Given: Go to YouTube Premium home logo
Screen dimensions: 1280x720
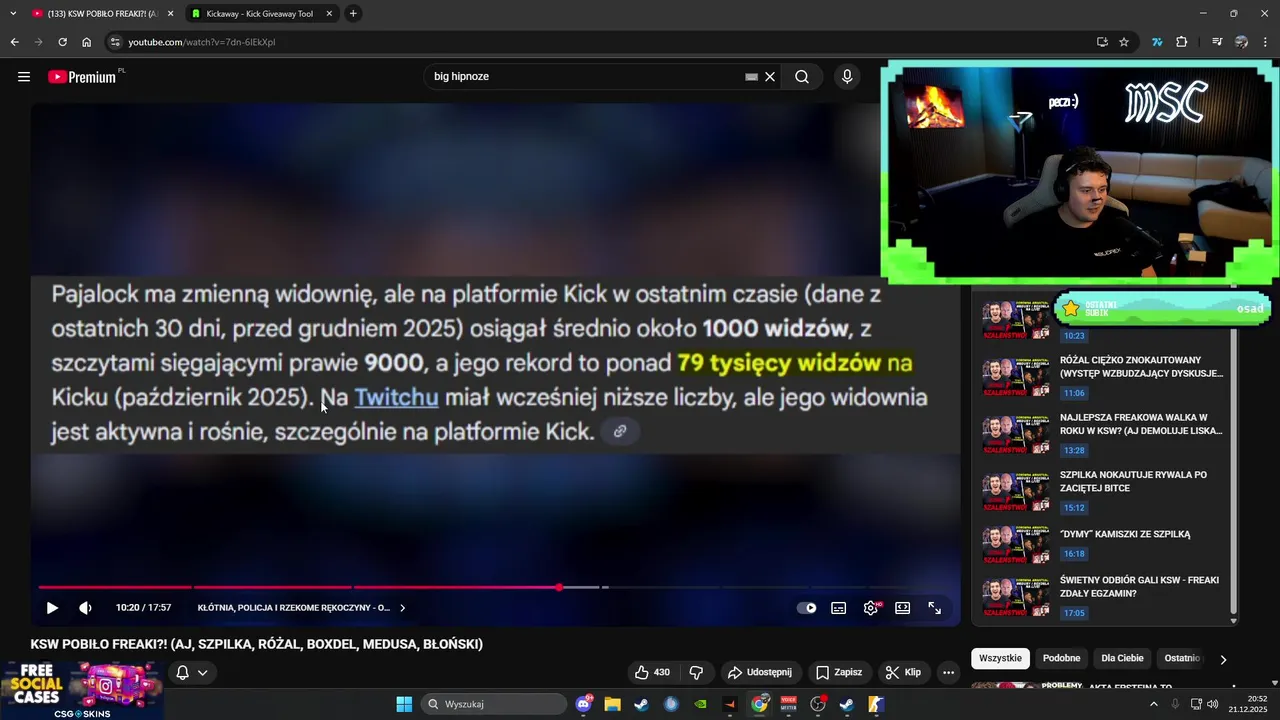Looking at the screenshot, I should [x=82, y=77].
